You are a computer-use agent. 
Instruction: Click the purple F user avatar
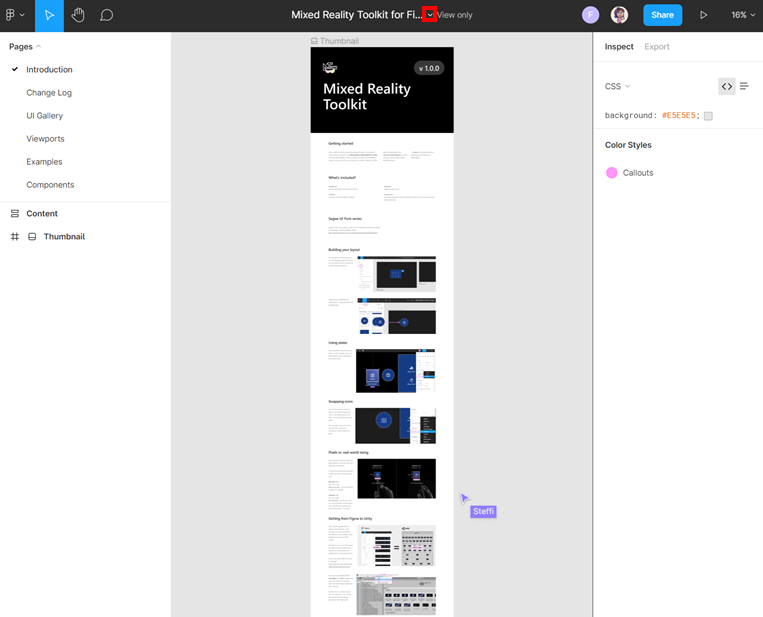click(590, 15)
